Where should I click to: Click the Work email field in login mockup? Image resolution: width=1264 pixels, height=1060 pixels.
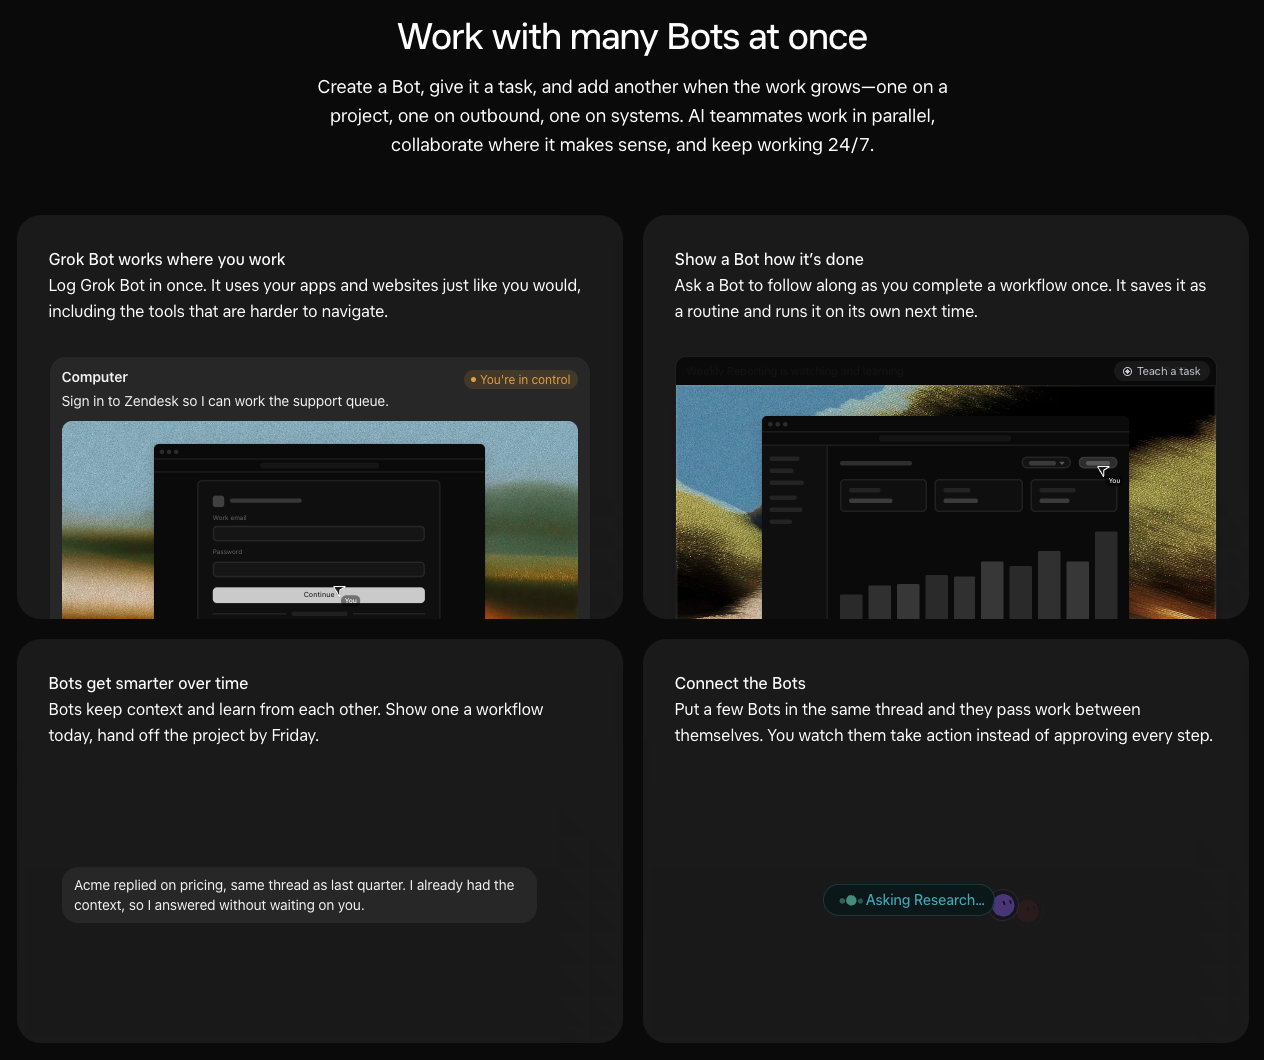318,534
